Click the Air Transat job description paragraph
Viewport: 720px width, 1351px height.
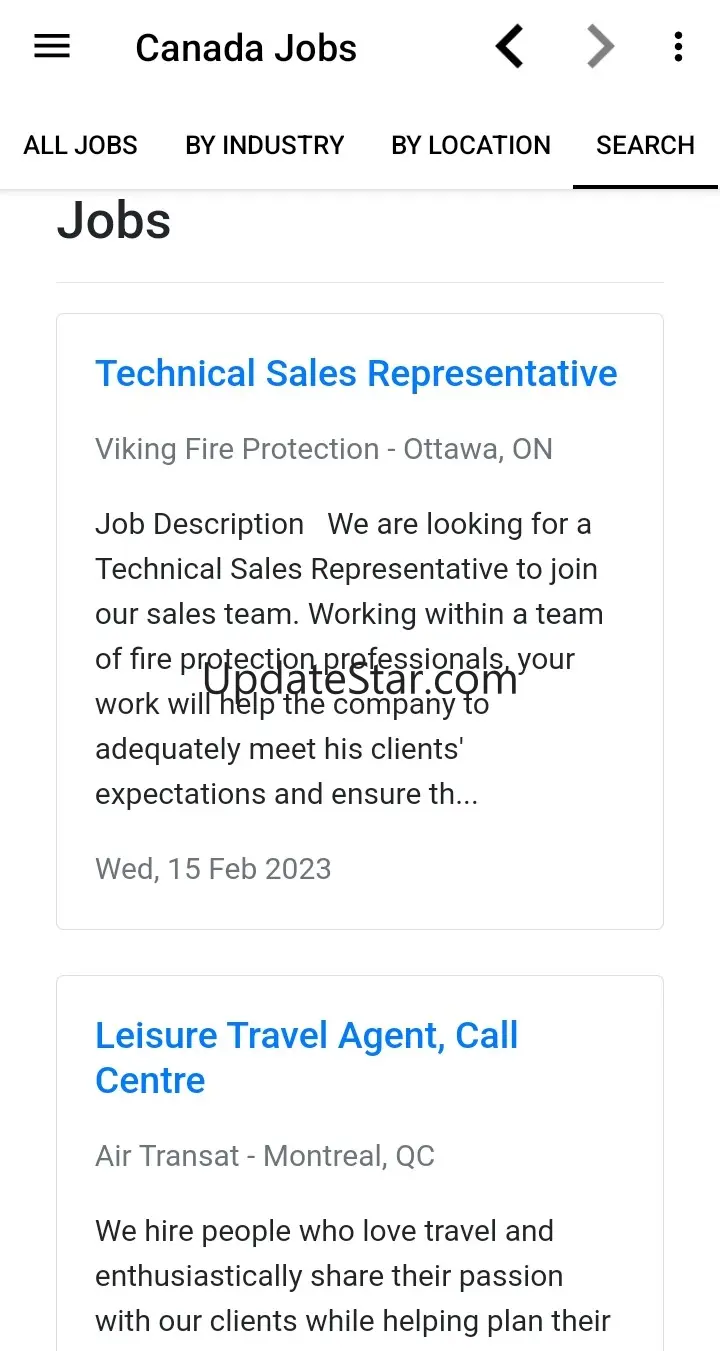pyautogui.click(x=350, y=1276)
